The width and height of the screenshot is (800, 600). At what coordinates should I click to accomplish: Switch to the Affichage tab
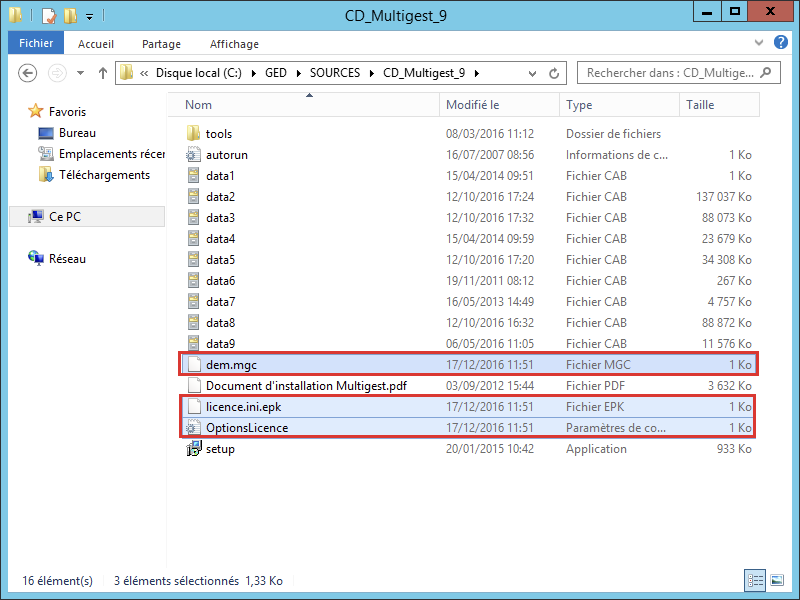tap(234, 44)
